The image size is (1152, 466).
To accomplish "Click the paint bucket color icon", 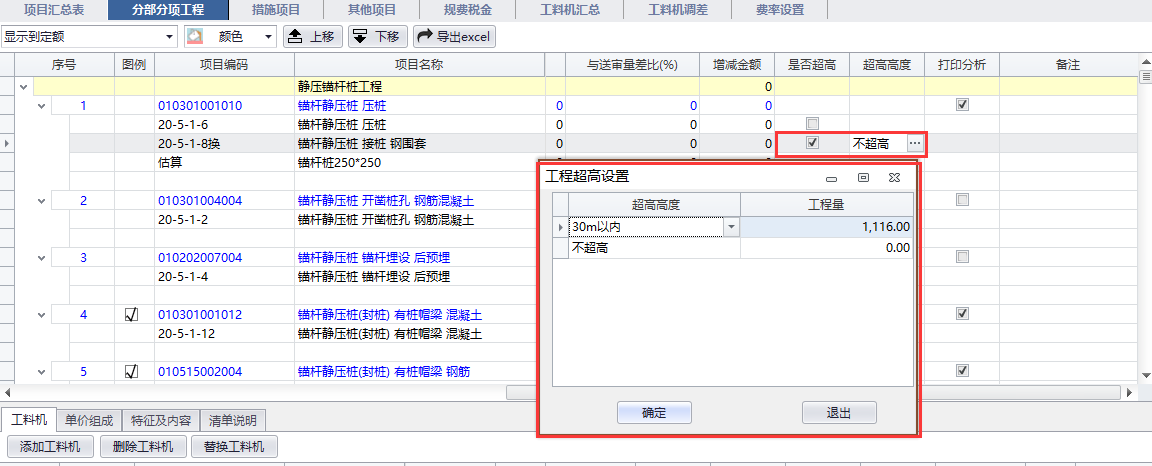I will point(195,37).
